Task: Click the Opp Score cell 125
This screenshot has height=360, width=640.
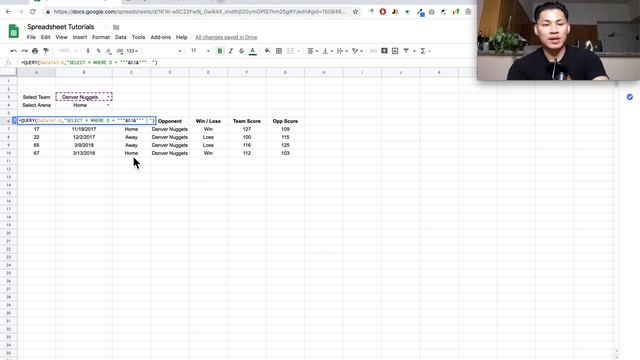Action: [285, 145]
